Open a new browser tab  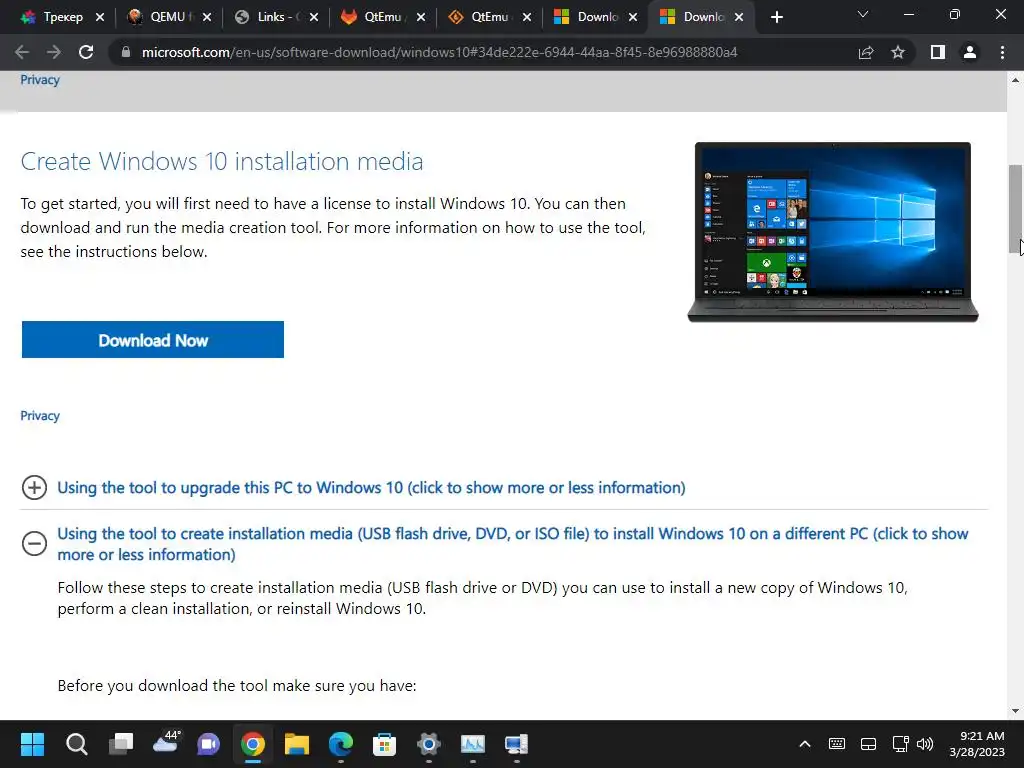tap(776, 17)
